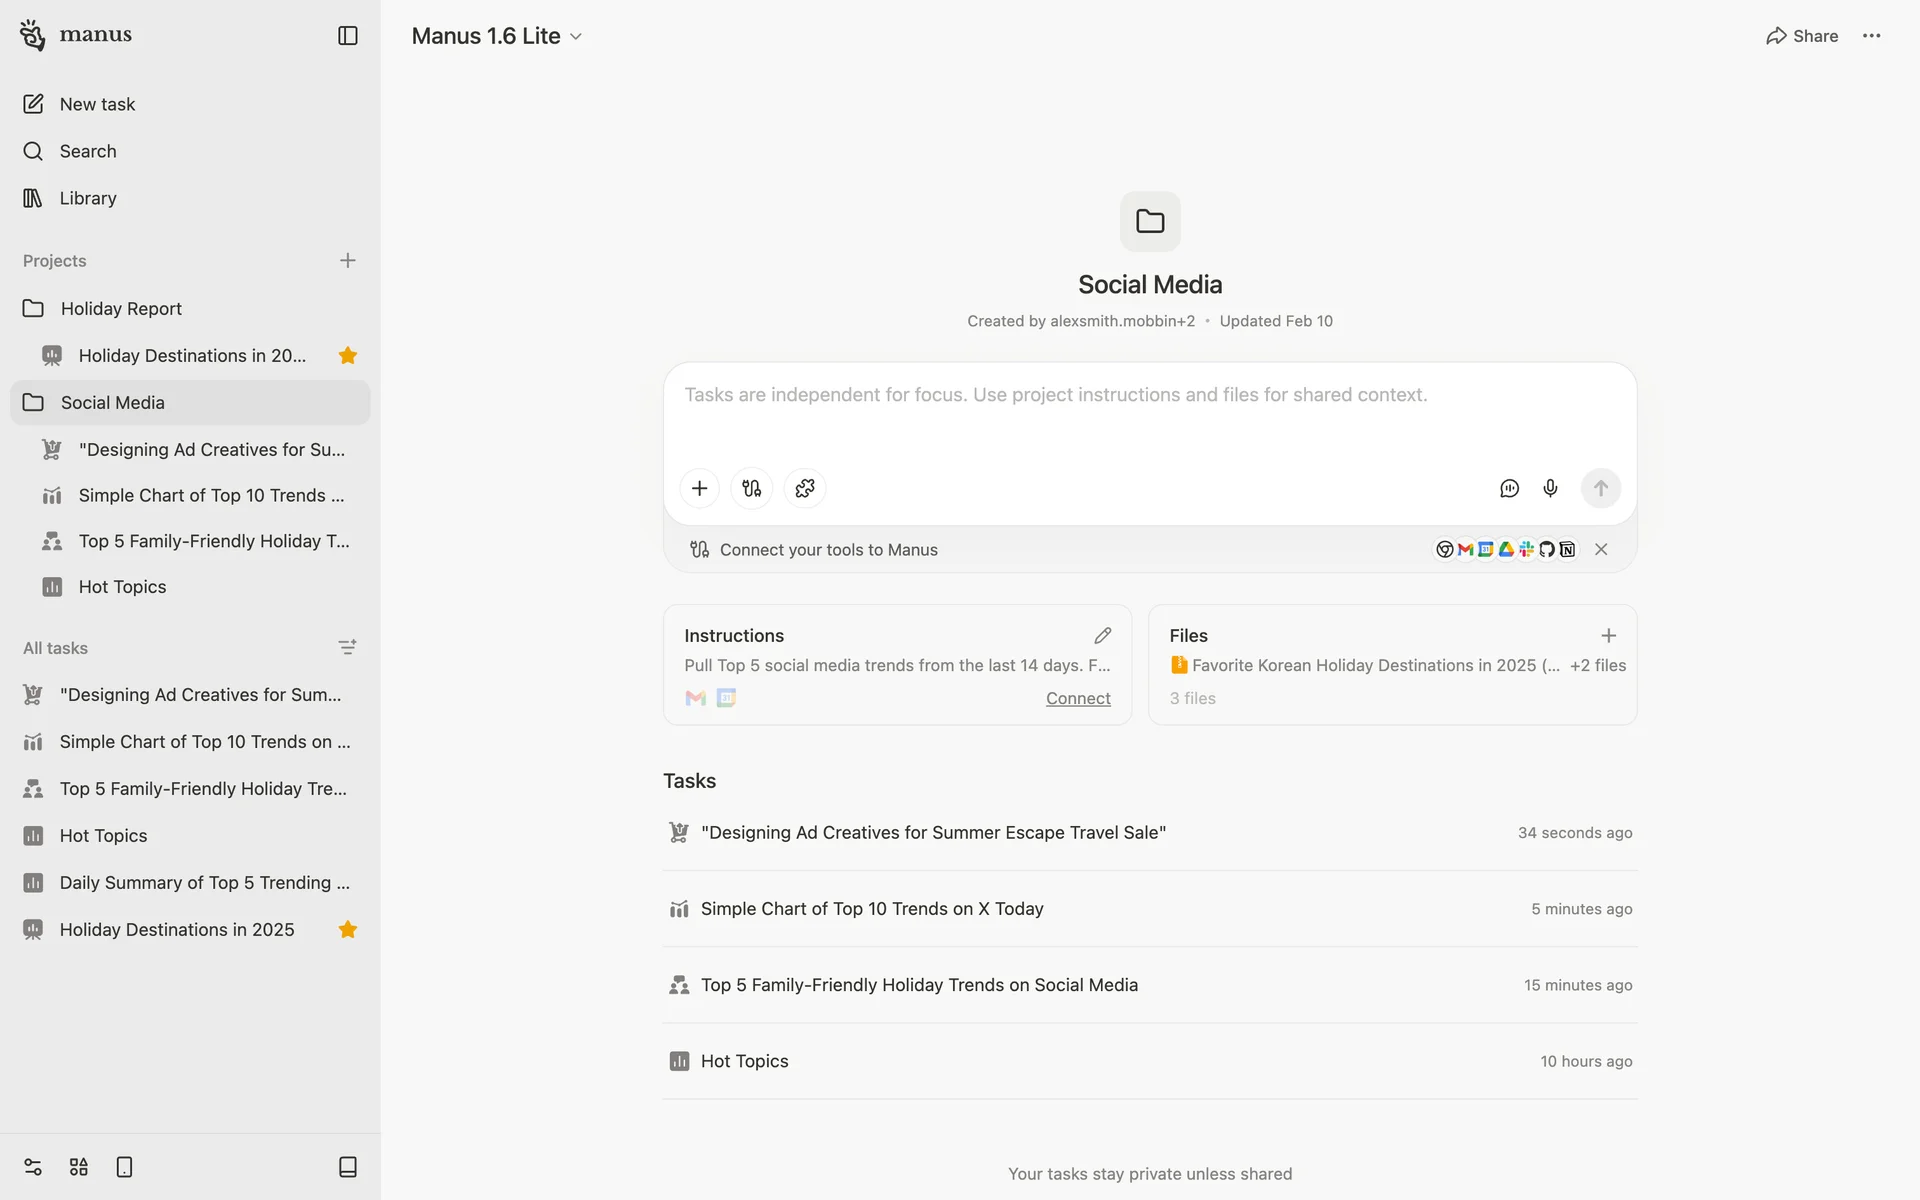Image resolution: width=1920 pixels, height=1200 pixels.
Task: Open the connectors icon in the prompt box
Action: click(x=751, y=488)
